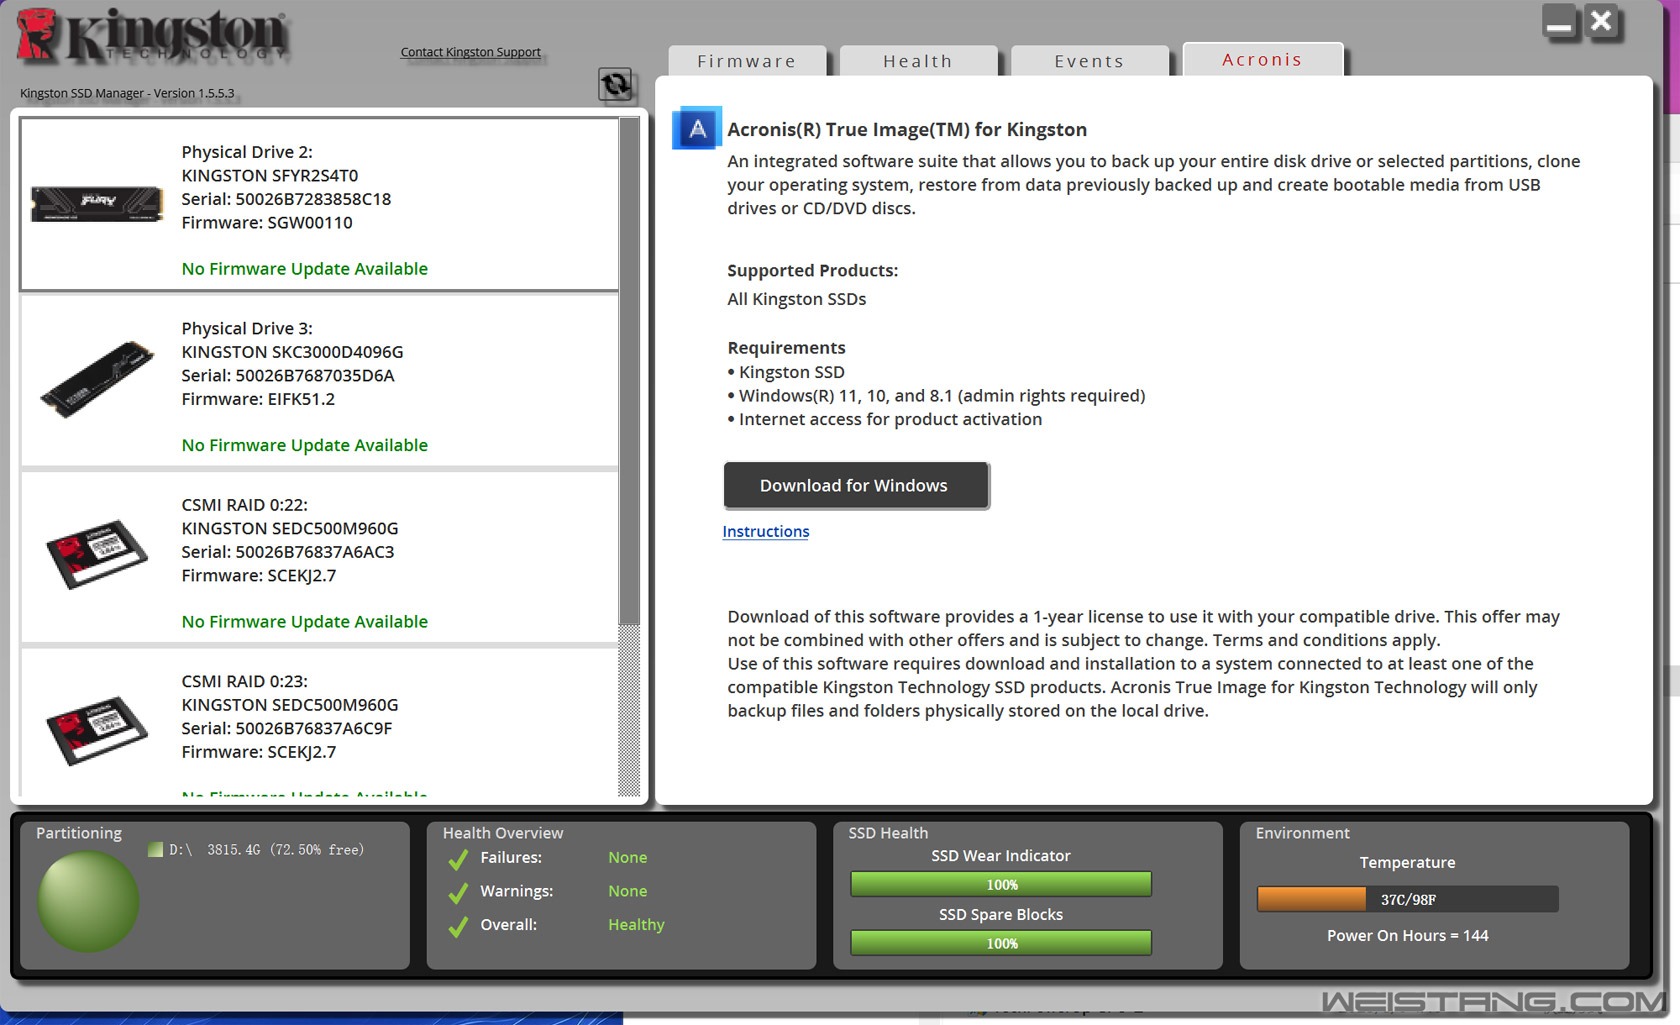
Task: Click the Power On Hours = 144 value
Action: (x=1407, y=936)
